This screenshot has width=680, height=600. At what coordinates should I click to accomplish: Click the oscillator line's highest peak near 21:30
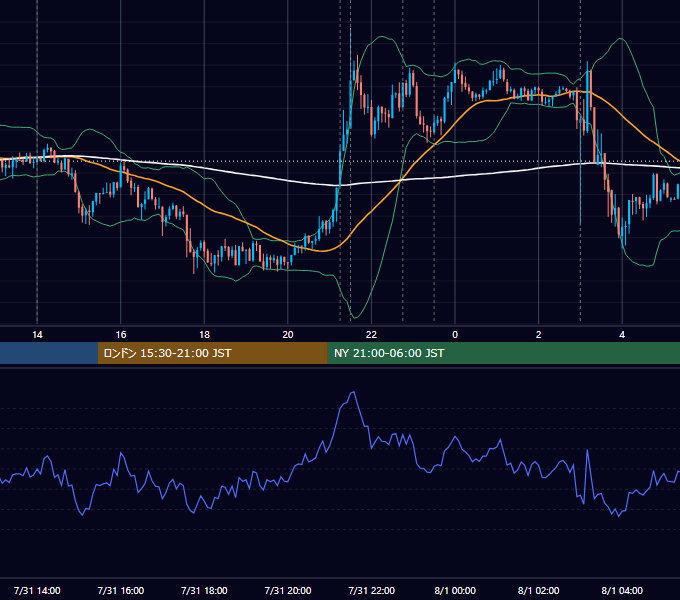(353, 393)
